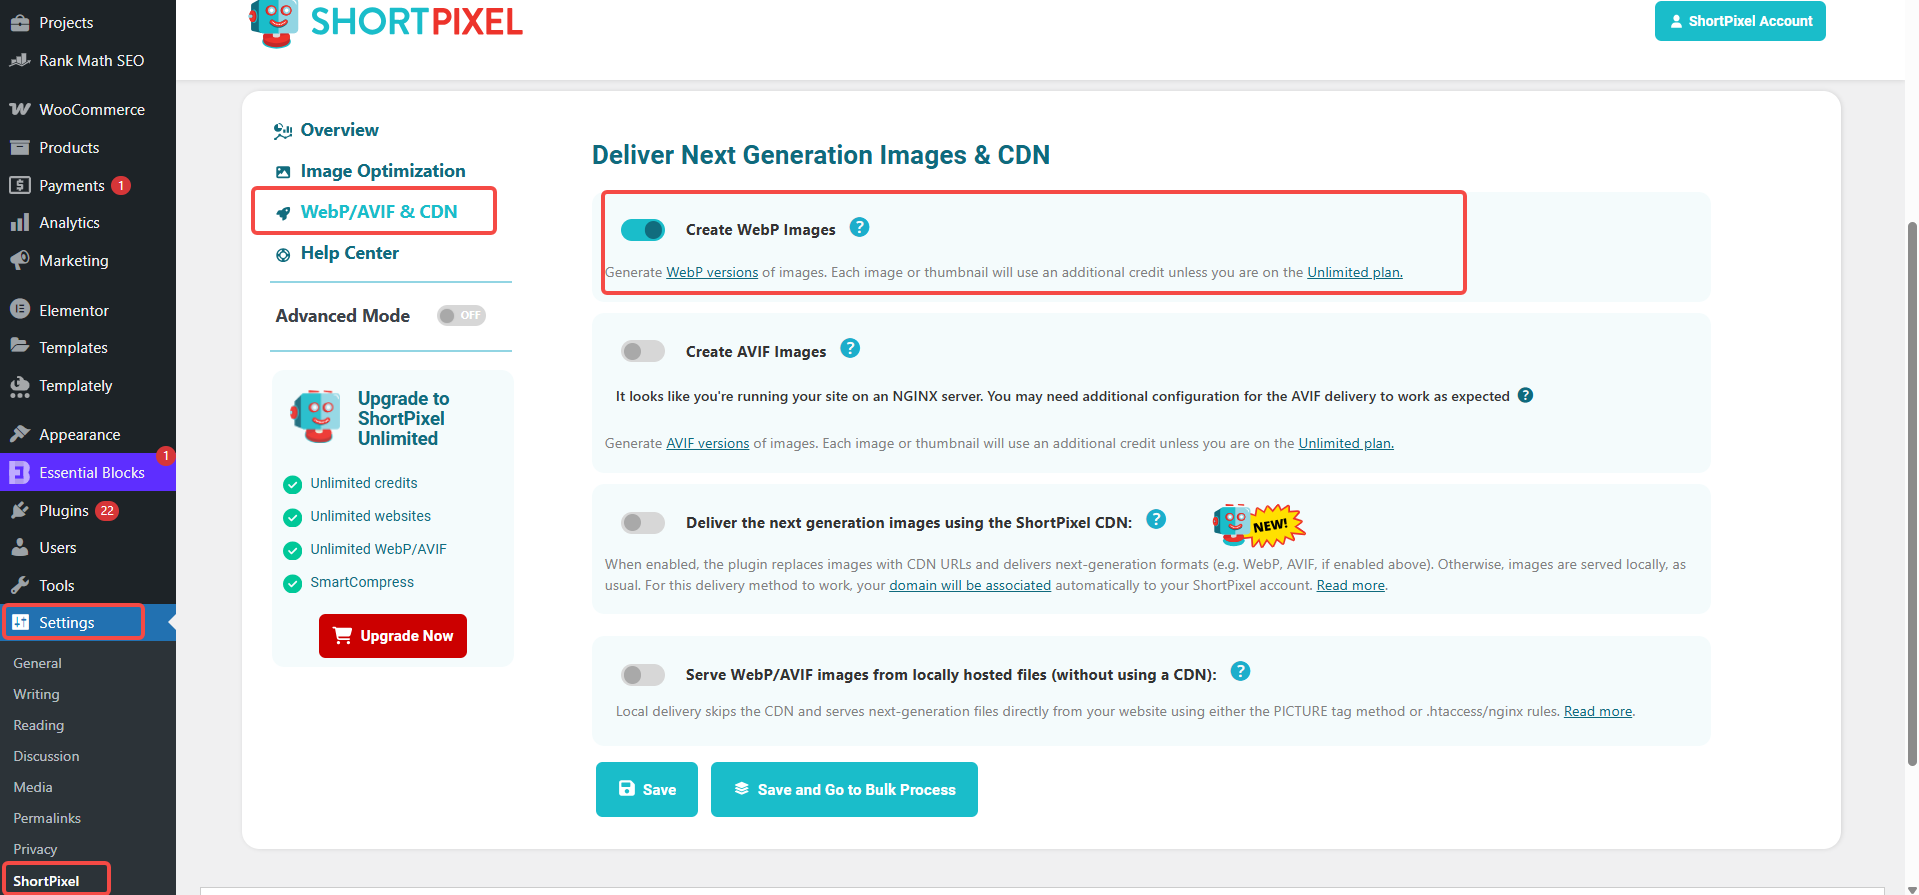Open help tooltip for Create AVIF Images
The width and height of the screenshot is (1919, 895).
click(x=850, y=348)
